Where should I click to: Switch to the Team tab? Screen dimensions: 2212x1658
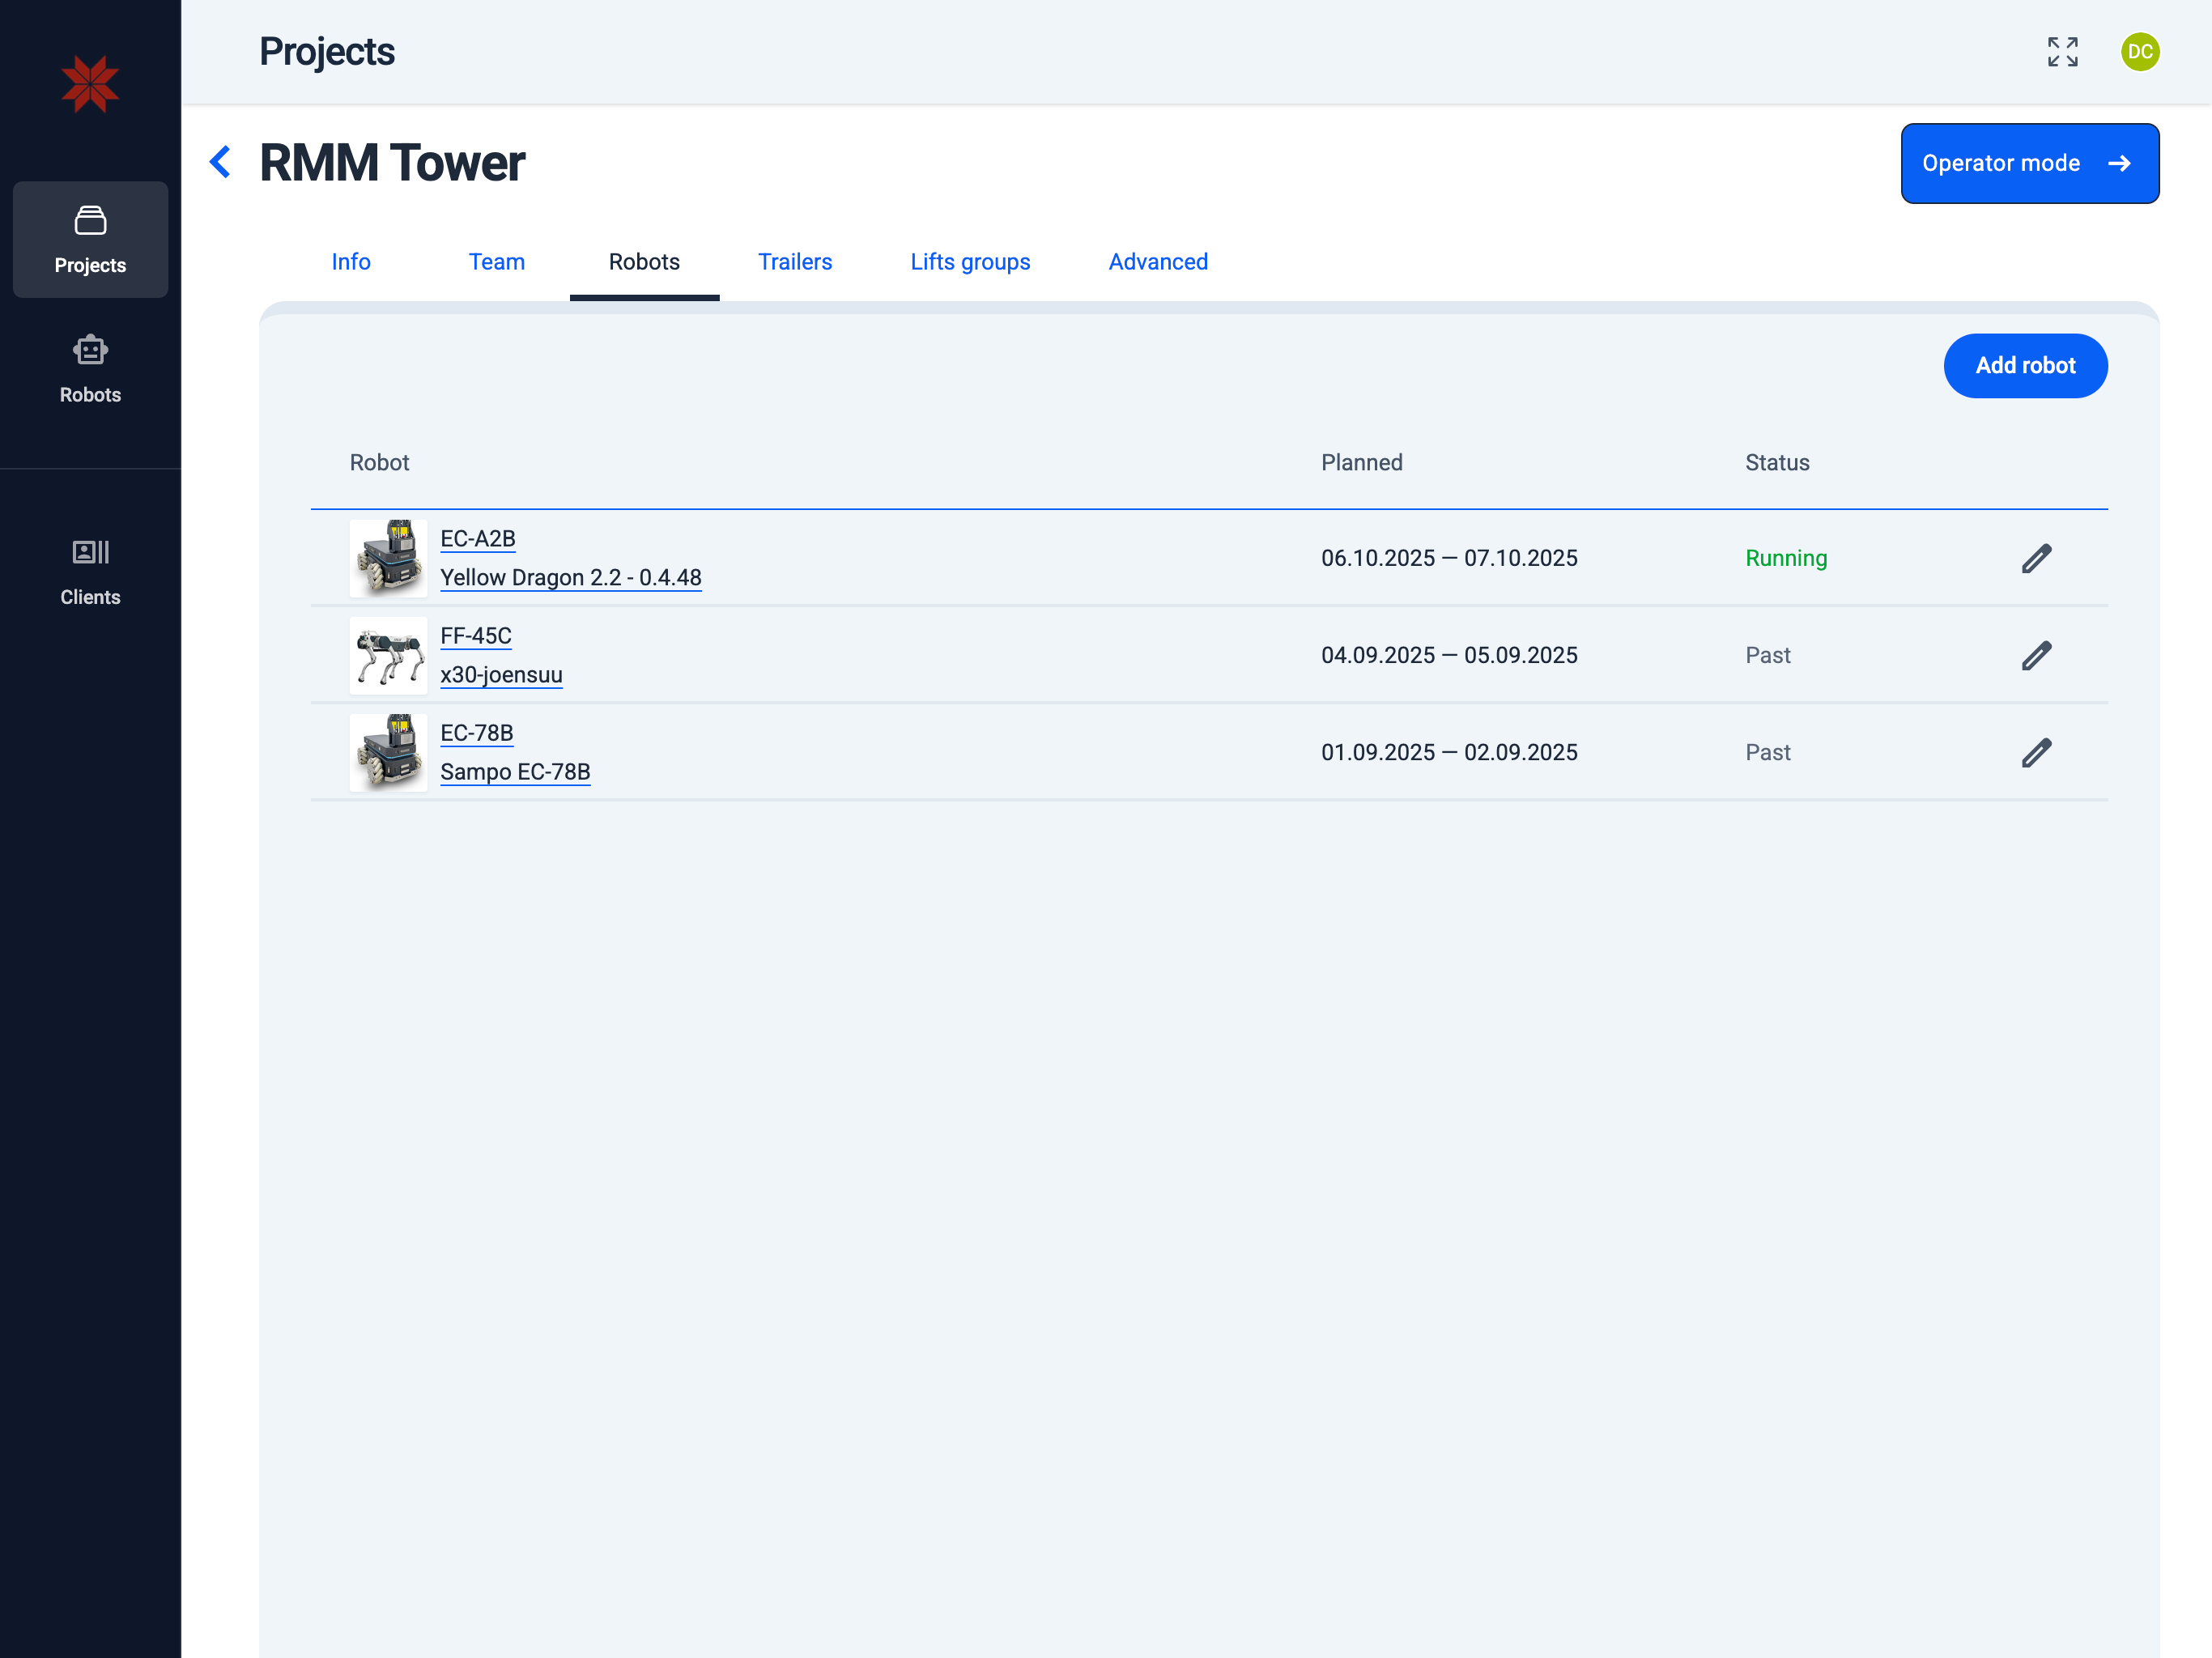coord(497,262)
